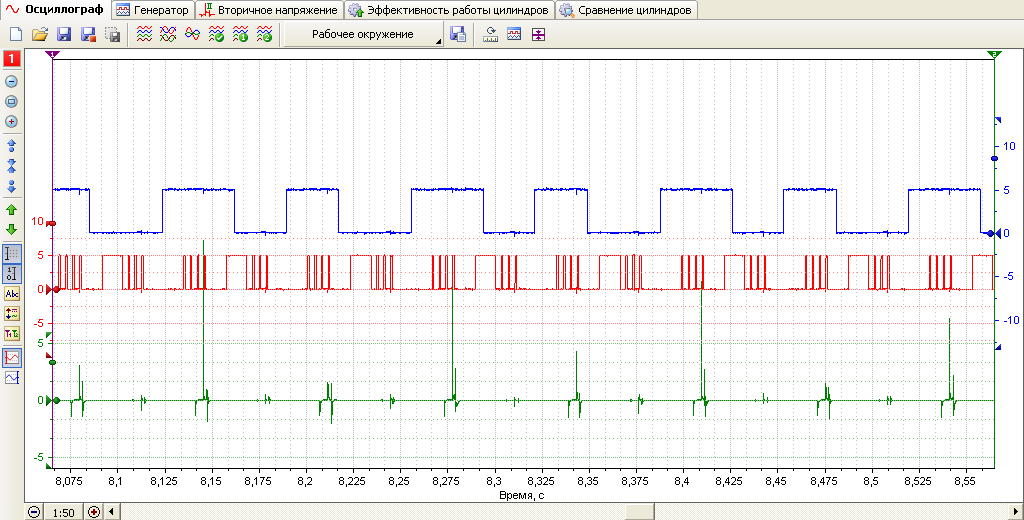Viewport: 1024px width, 520px height.
Task: Toggle the plus-minus waveform math button
Action: pos(12,314)
